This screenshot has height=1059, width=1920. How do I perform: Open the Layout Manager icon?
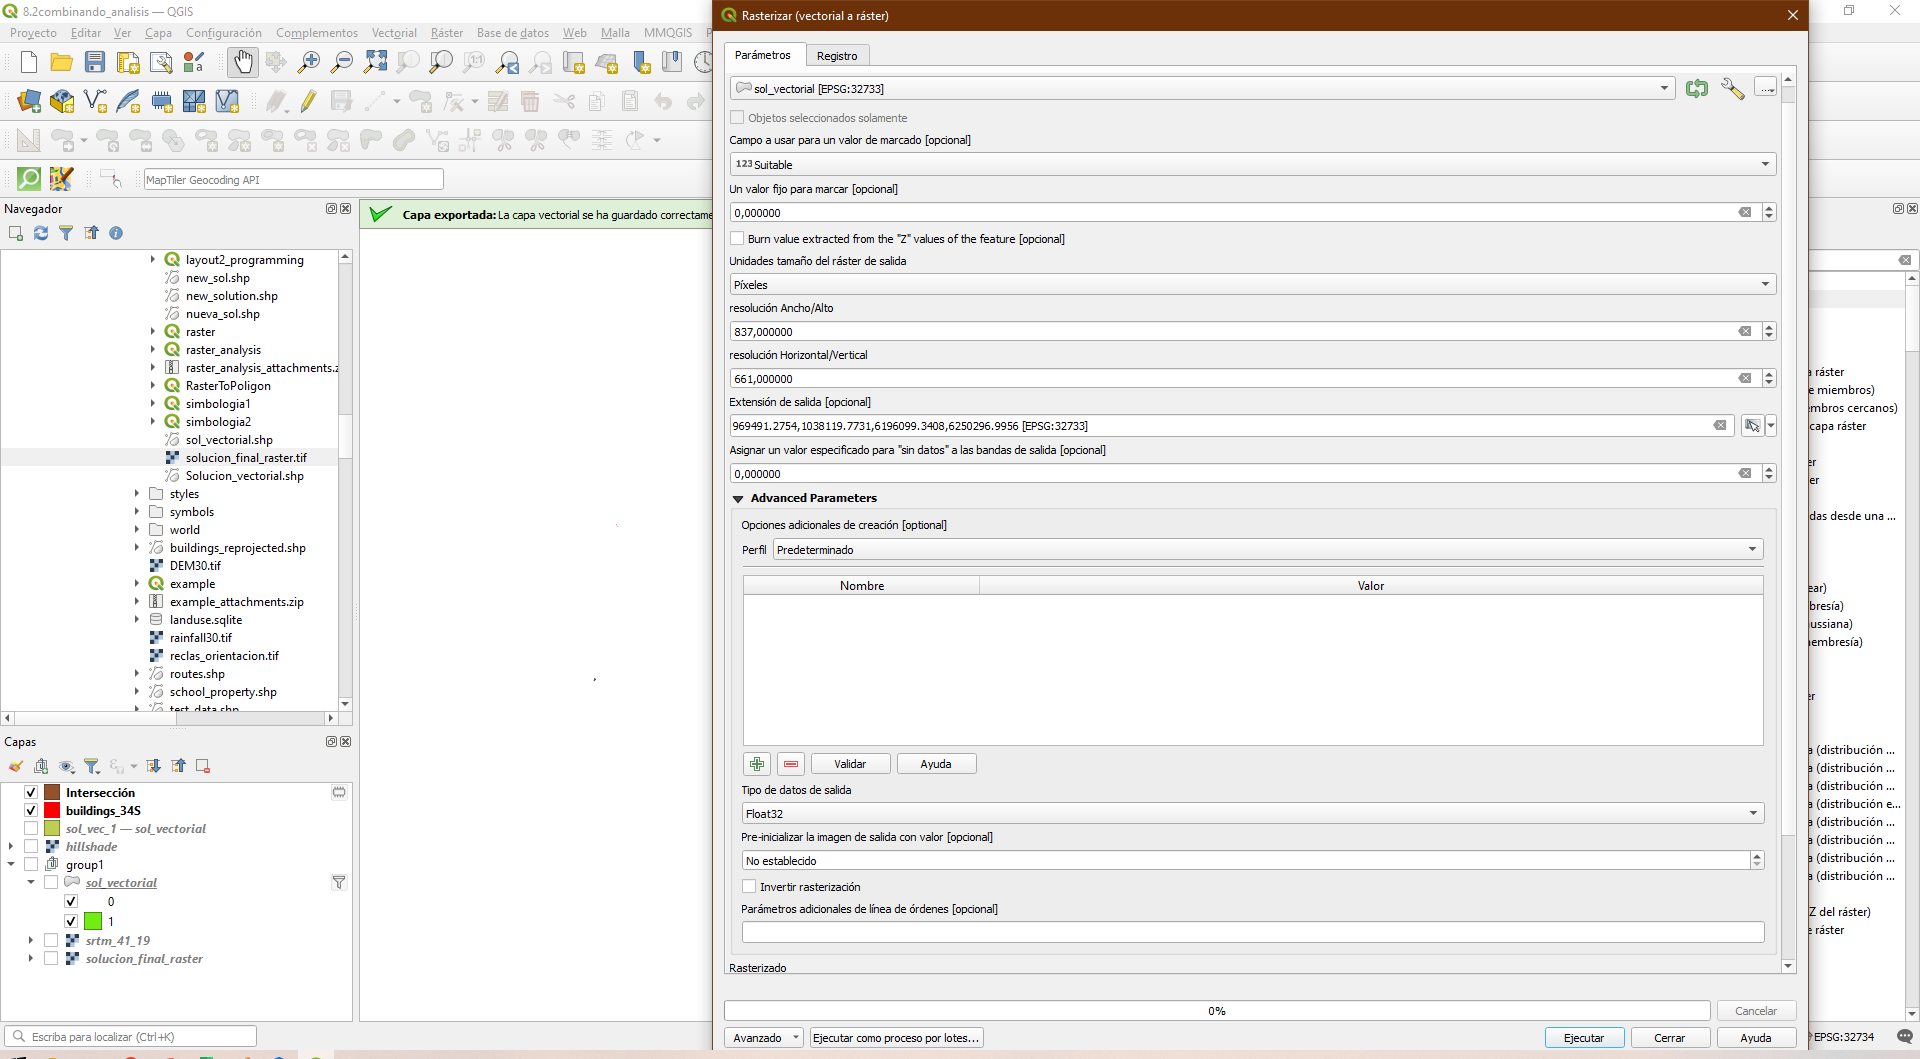161,63
